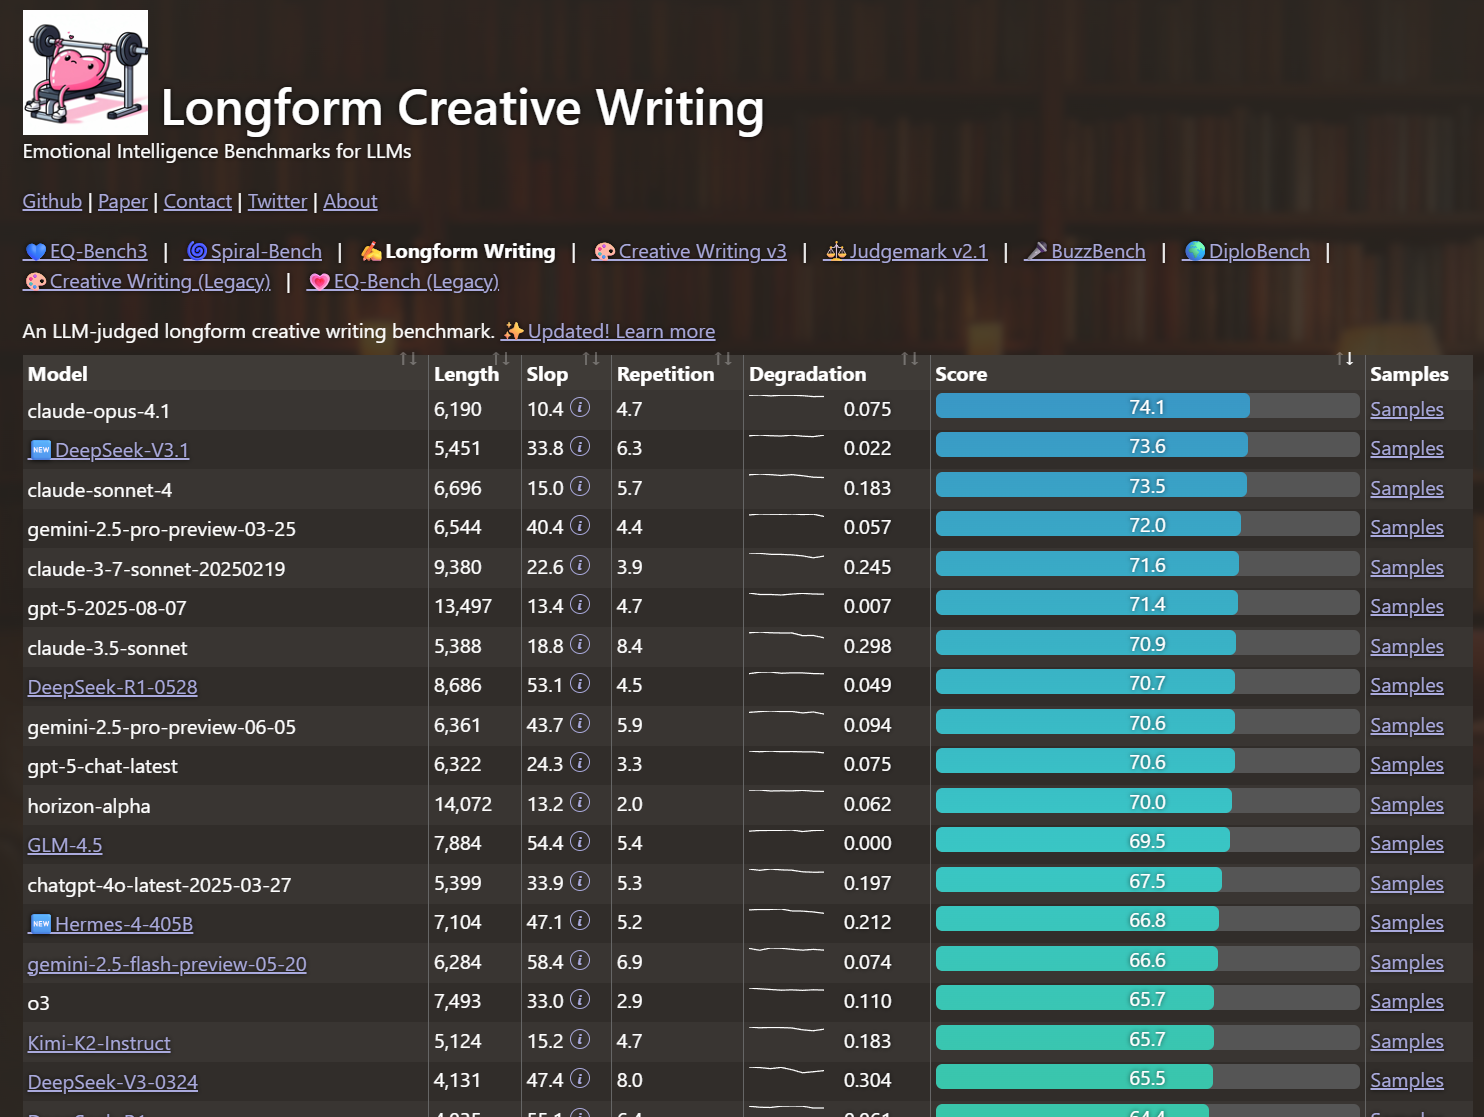This screenshot has width=1484, height=1117.
Task: View Samples for gpt-5-2025-08-07
Action: [1407, 606]
